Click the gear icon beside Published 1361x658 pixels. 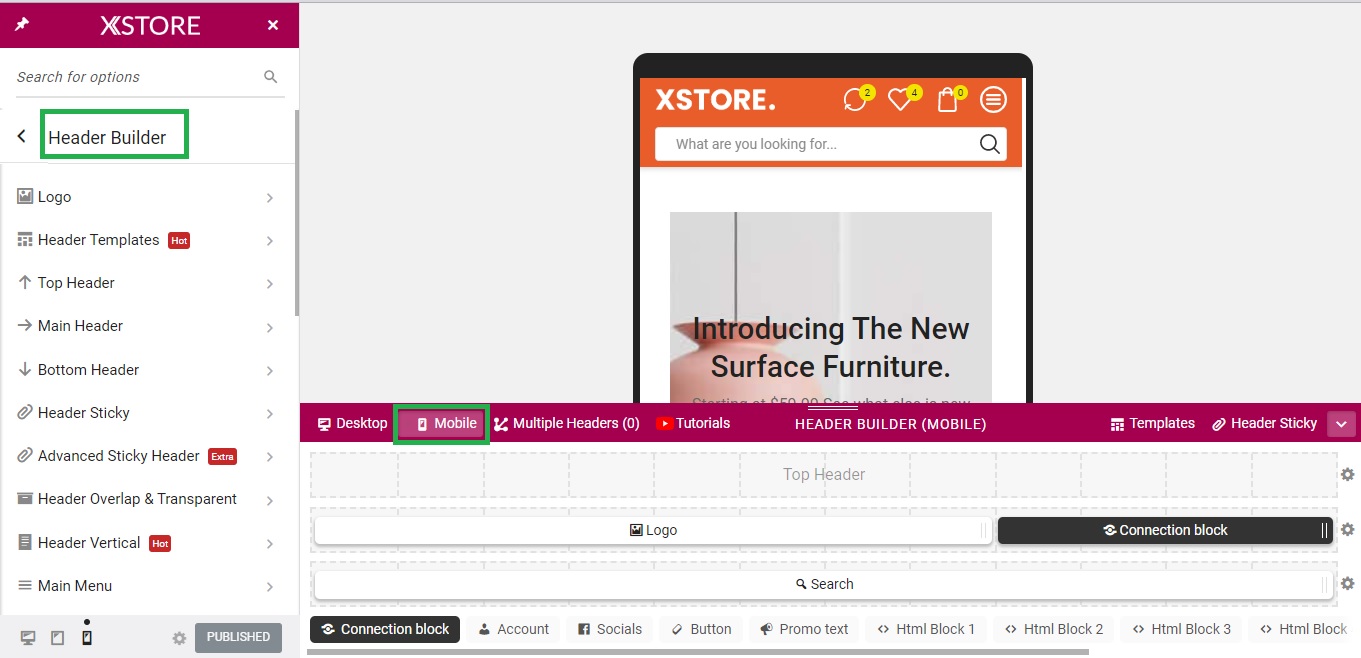(179, 638)
